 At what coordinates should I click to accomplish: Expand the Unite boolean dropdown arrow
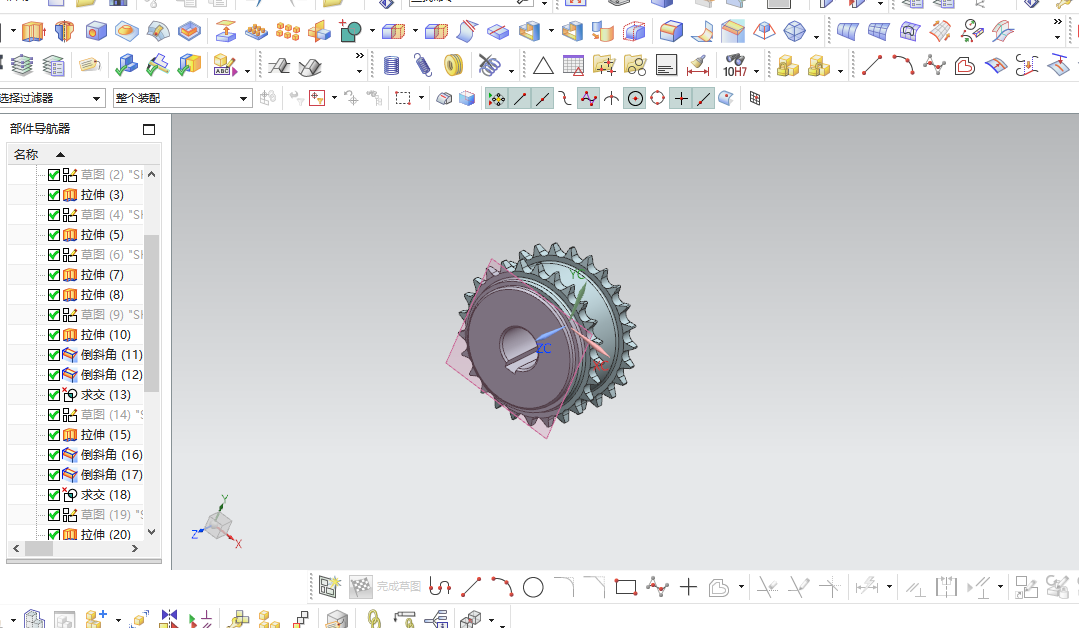(372, 31)
